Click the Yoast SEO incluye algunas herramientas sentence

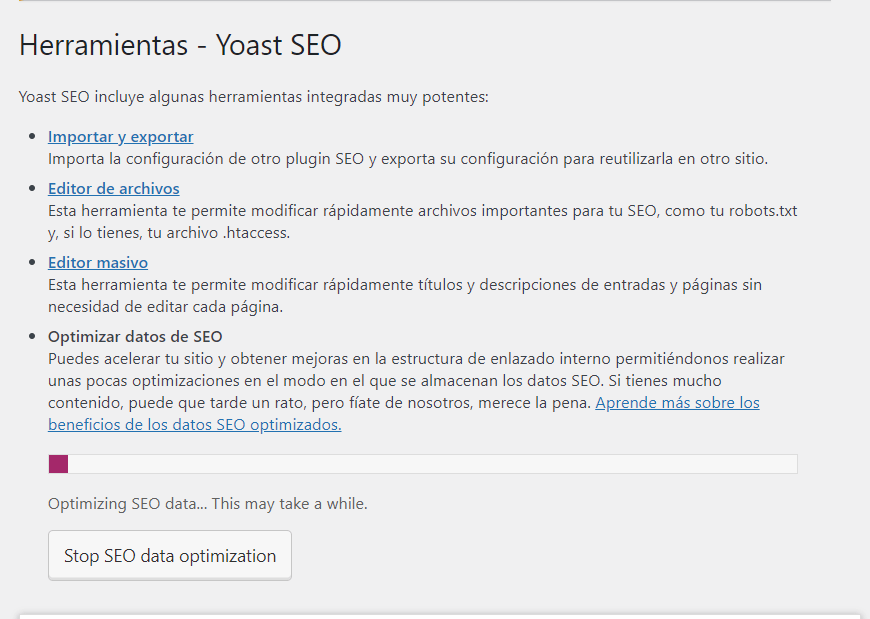(254, 97)
